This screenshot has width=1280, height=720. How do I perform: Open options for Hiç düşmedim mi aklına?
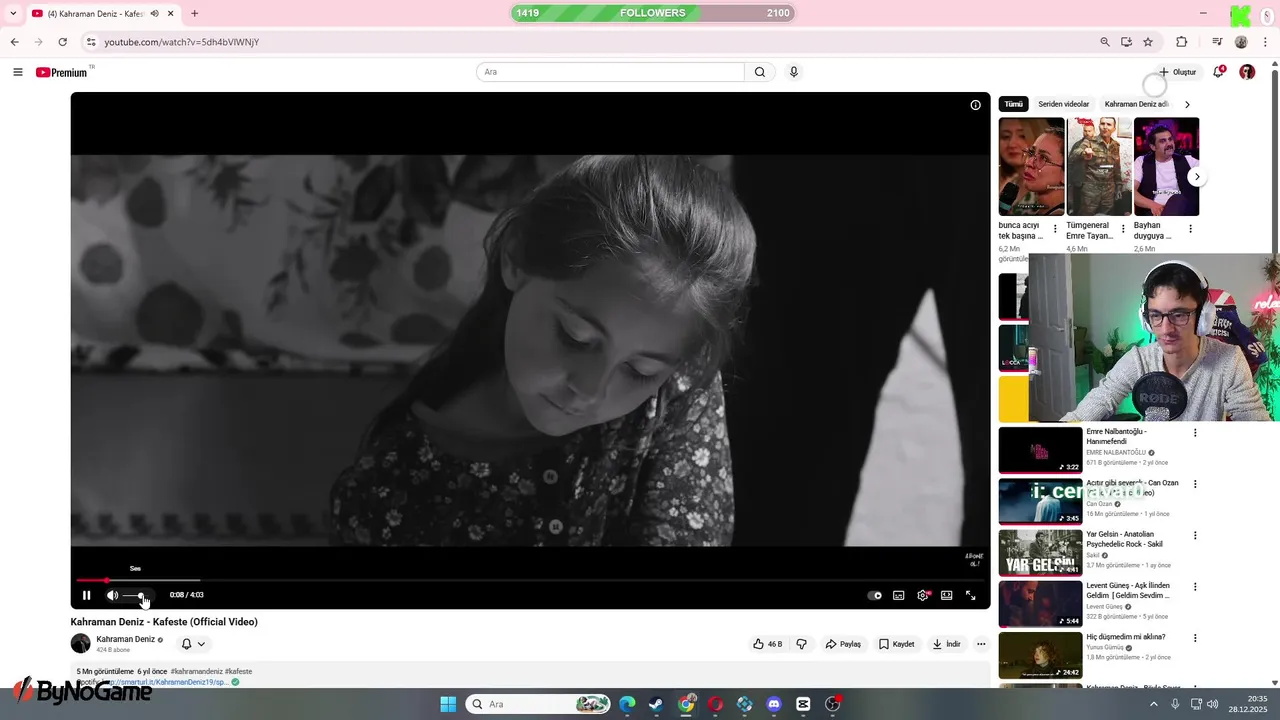pos(1194,638)
